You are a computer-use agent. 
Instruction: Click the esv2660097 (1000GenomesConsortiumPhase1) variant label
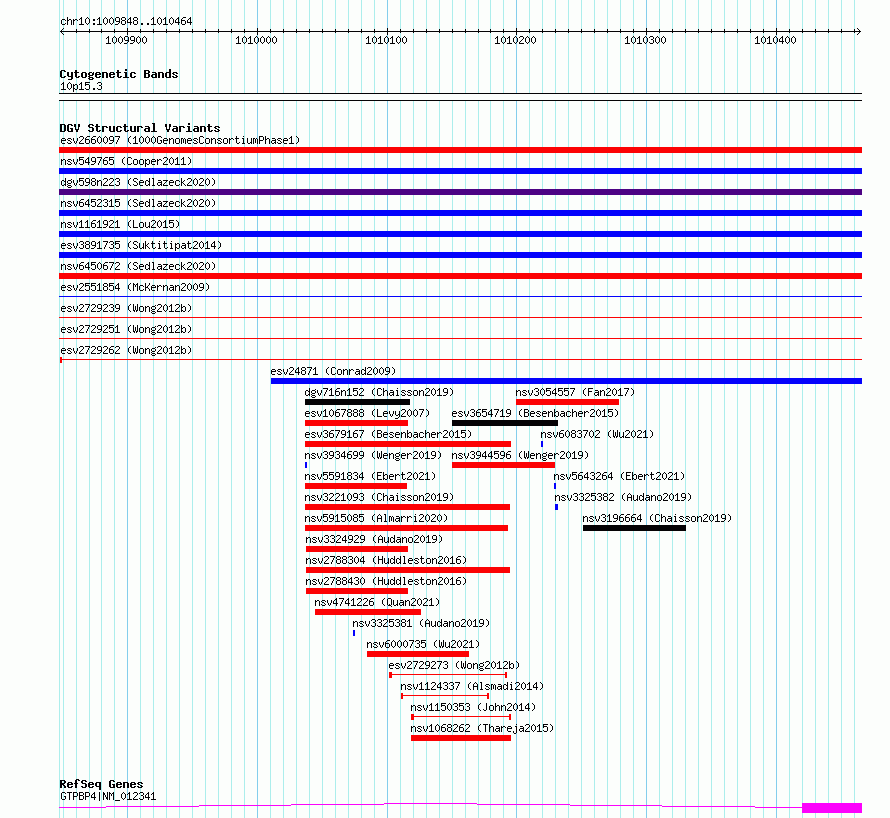180,140
